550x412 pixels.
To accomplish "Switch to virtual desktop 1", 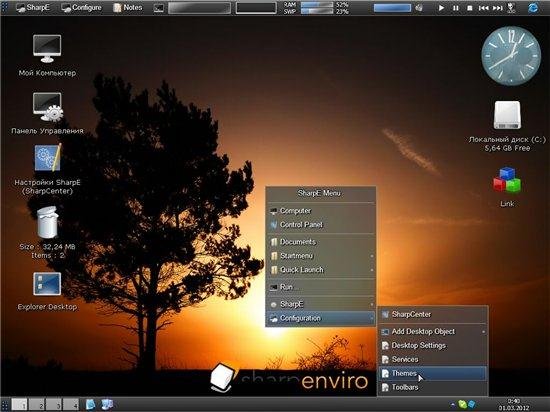I will pyautogui.click(x=20, y=405).
